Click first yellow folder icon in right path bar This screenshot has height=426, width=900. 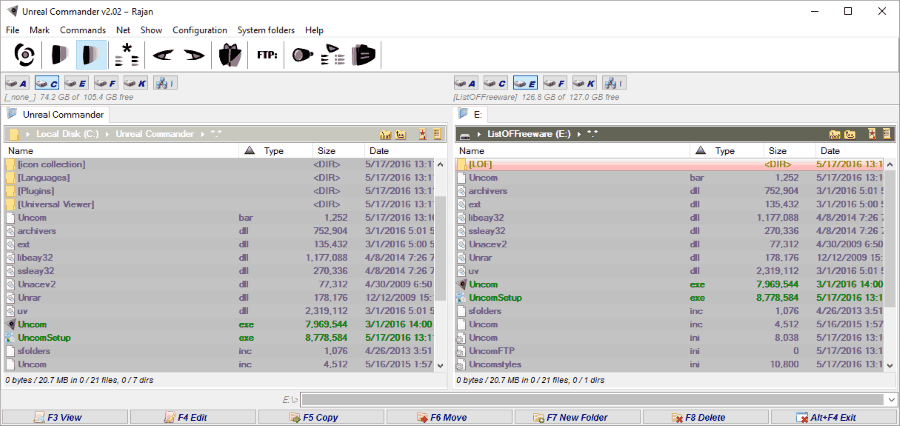[x=835, y=134]
